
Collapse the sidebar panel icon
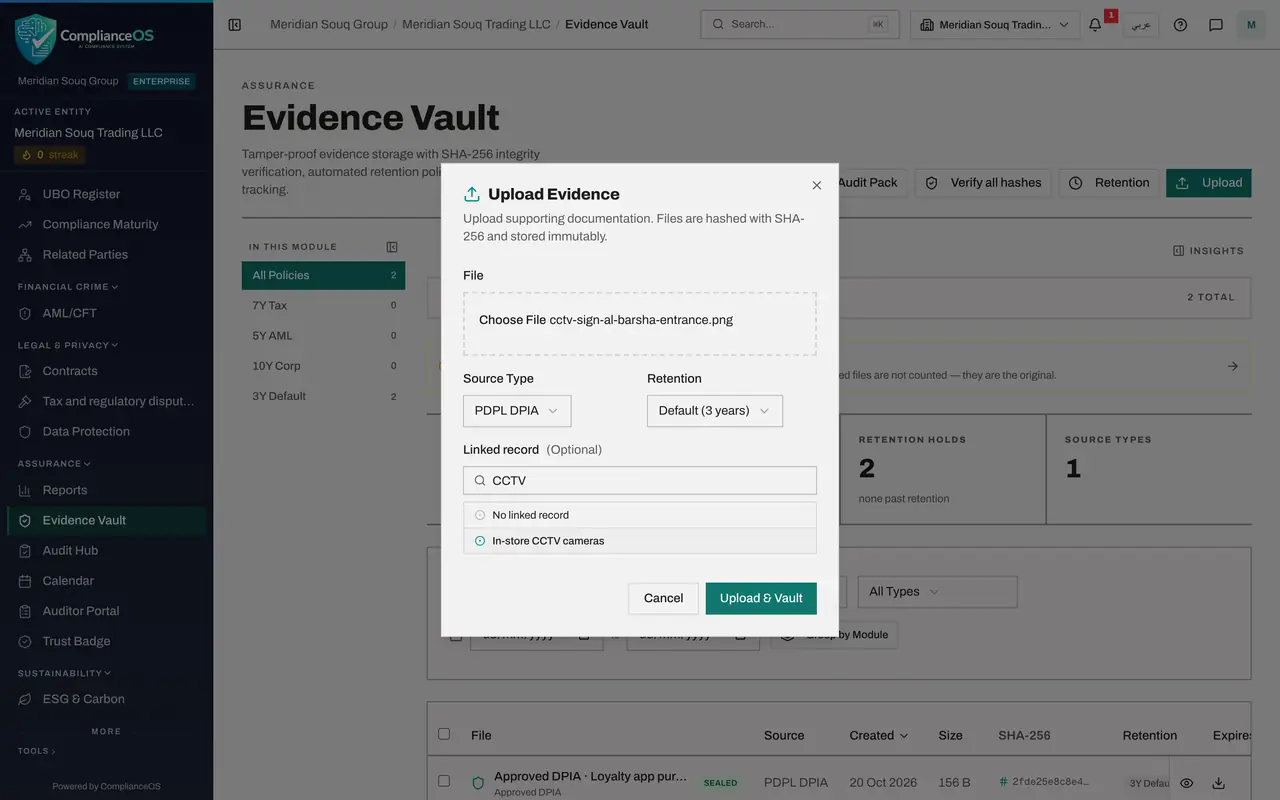click(x=235, y=25)
